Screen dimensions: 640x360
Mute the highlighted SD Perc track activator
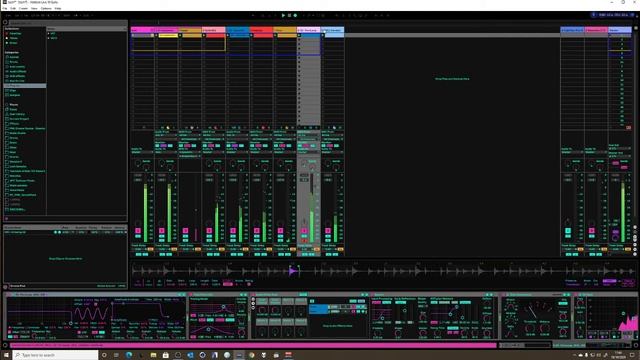click(304, 231)
